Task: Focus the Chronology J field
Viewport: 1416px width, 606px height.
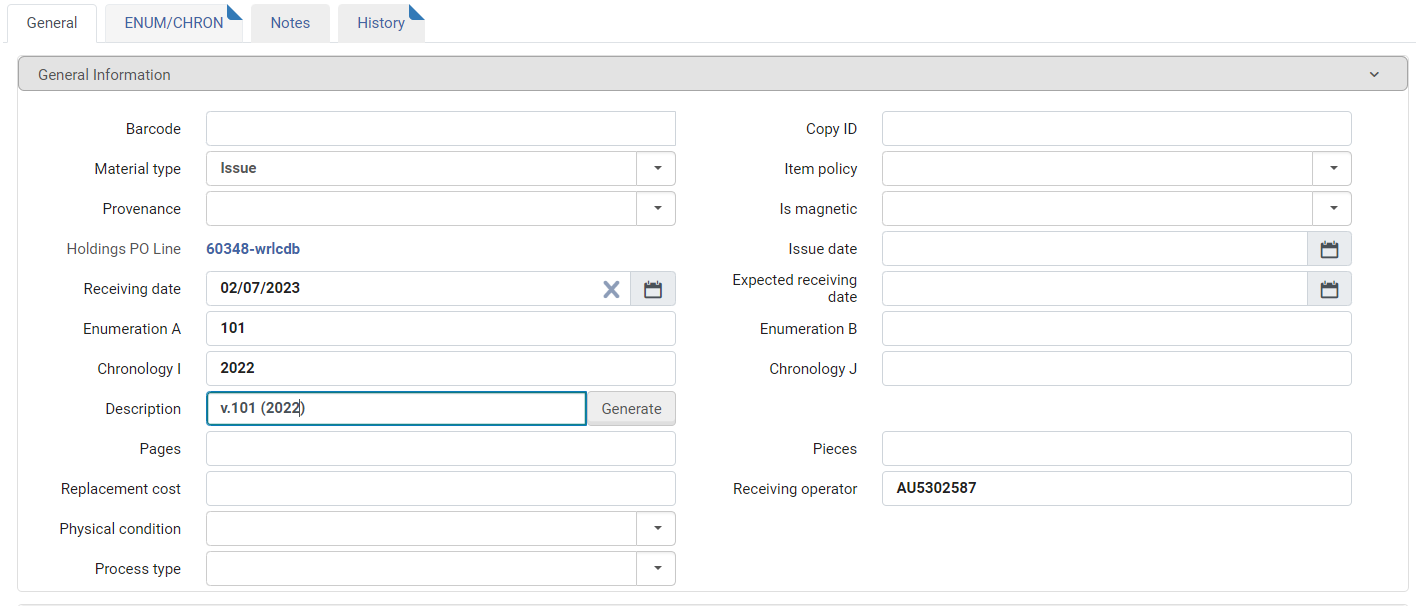Action: pos(1117,369)
